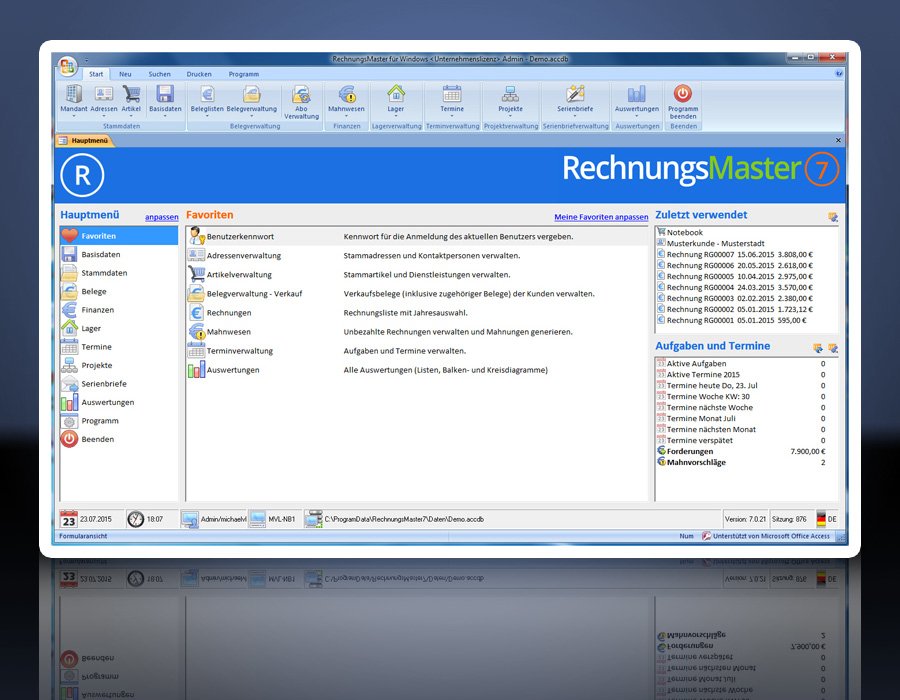This screenshot has width=900, height=700.
Task: Expand the Projekte ribbon dropdown arrow
Action: (510, 116)
